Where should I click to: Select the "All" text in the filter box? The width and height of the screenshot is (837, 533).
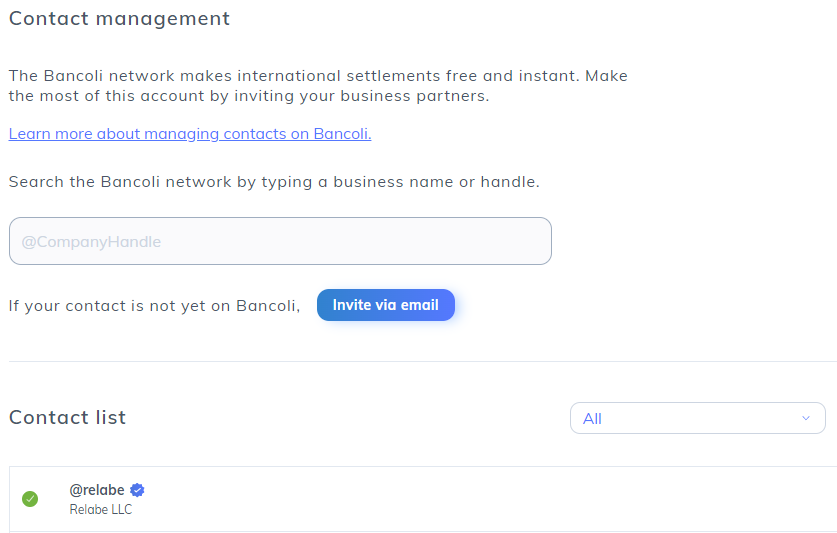click(x=592, y=419)
